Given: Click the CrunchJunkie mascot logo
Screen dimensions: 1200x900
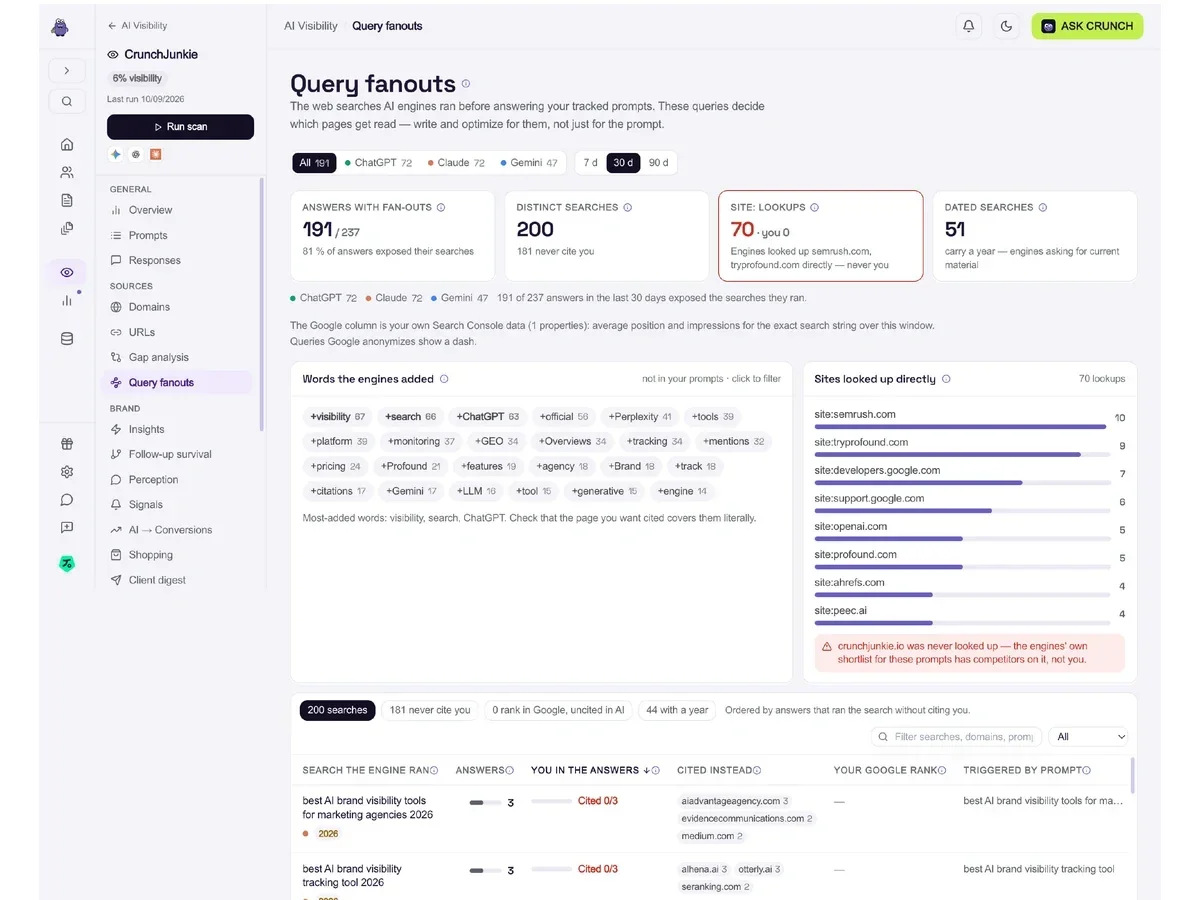Looking at the screenshot, I should pyautogui.click(x=61, y=28).
